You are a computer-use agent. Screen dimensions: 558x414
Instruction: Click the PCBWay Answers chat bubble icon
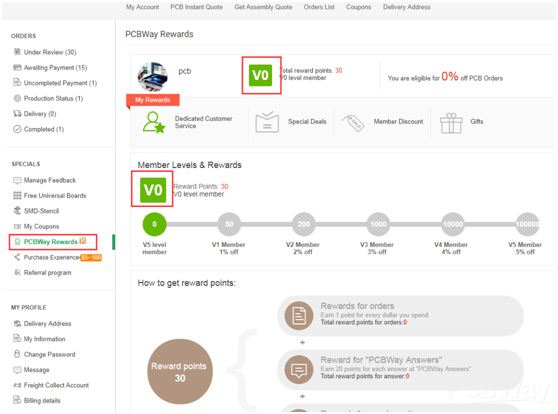(x=299, y=370)
